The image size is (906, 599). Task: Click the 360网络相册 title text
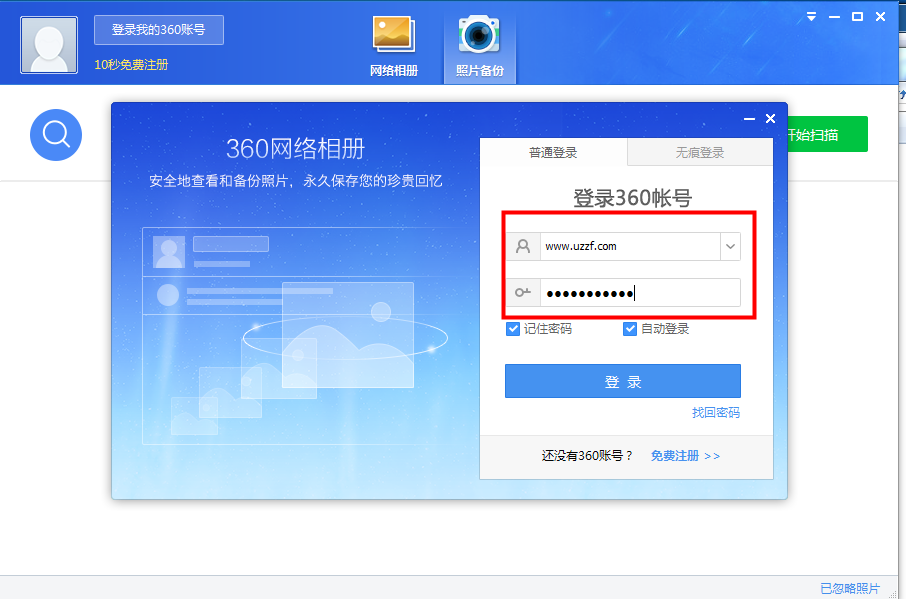[x=295, y=148]
